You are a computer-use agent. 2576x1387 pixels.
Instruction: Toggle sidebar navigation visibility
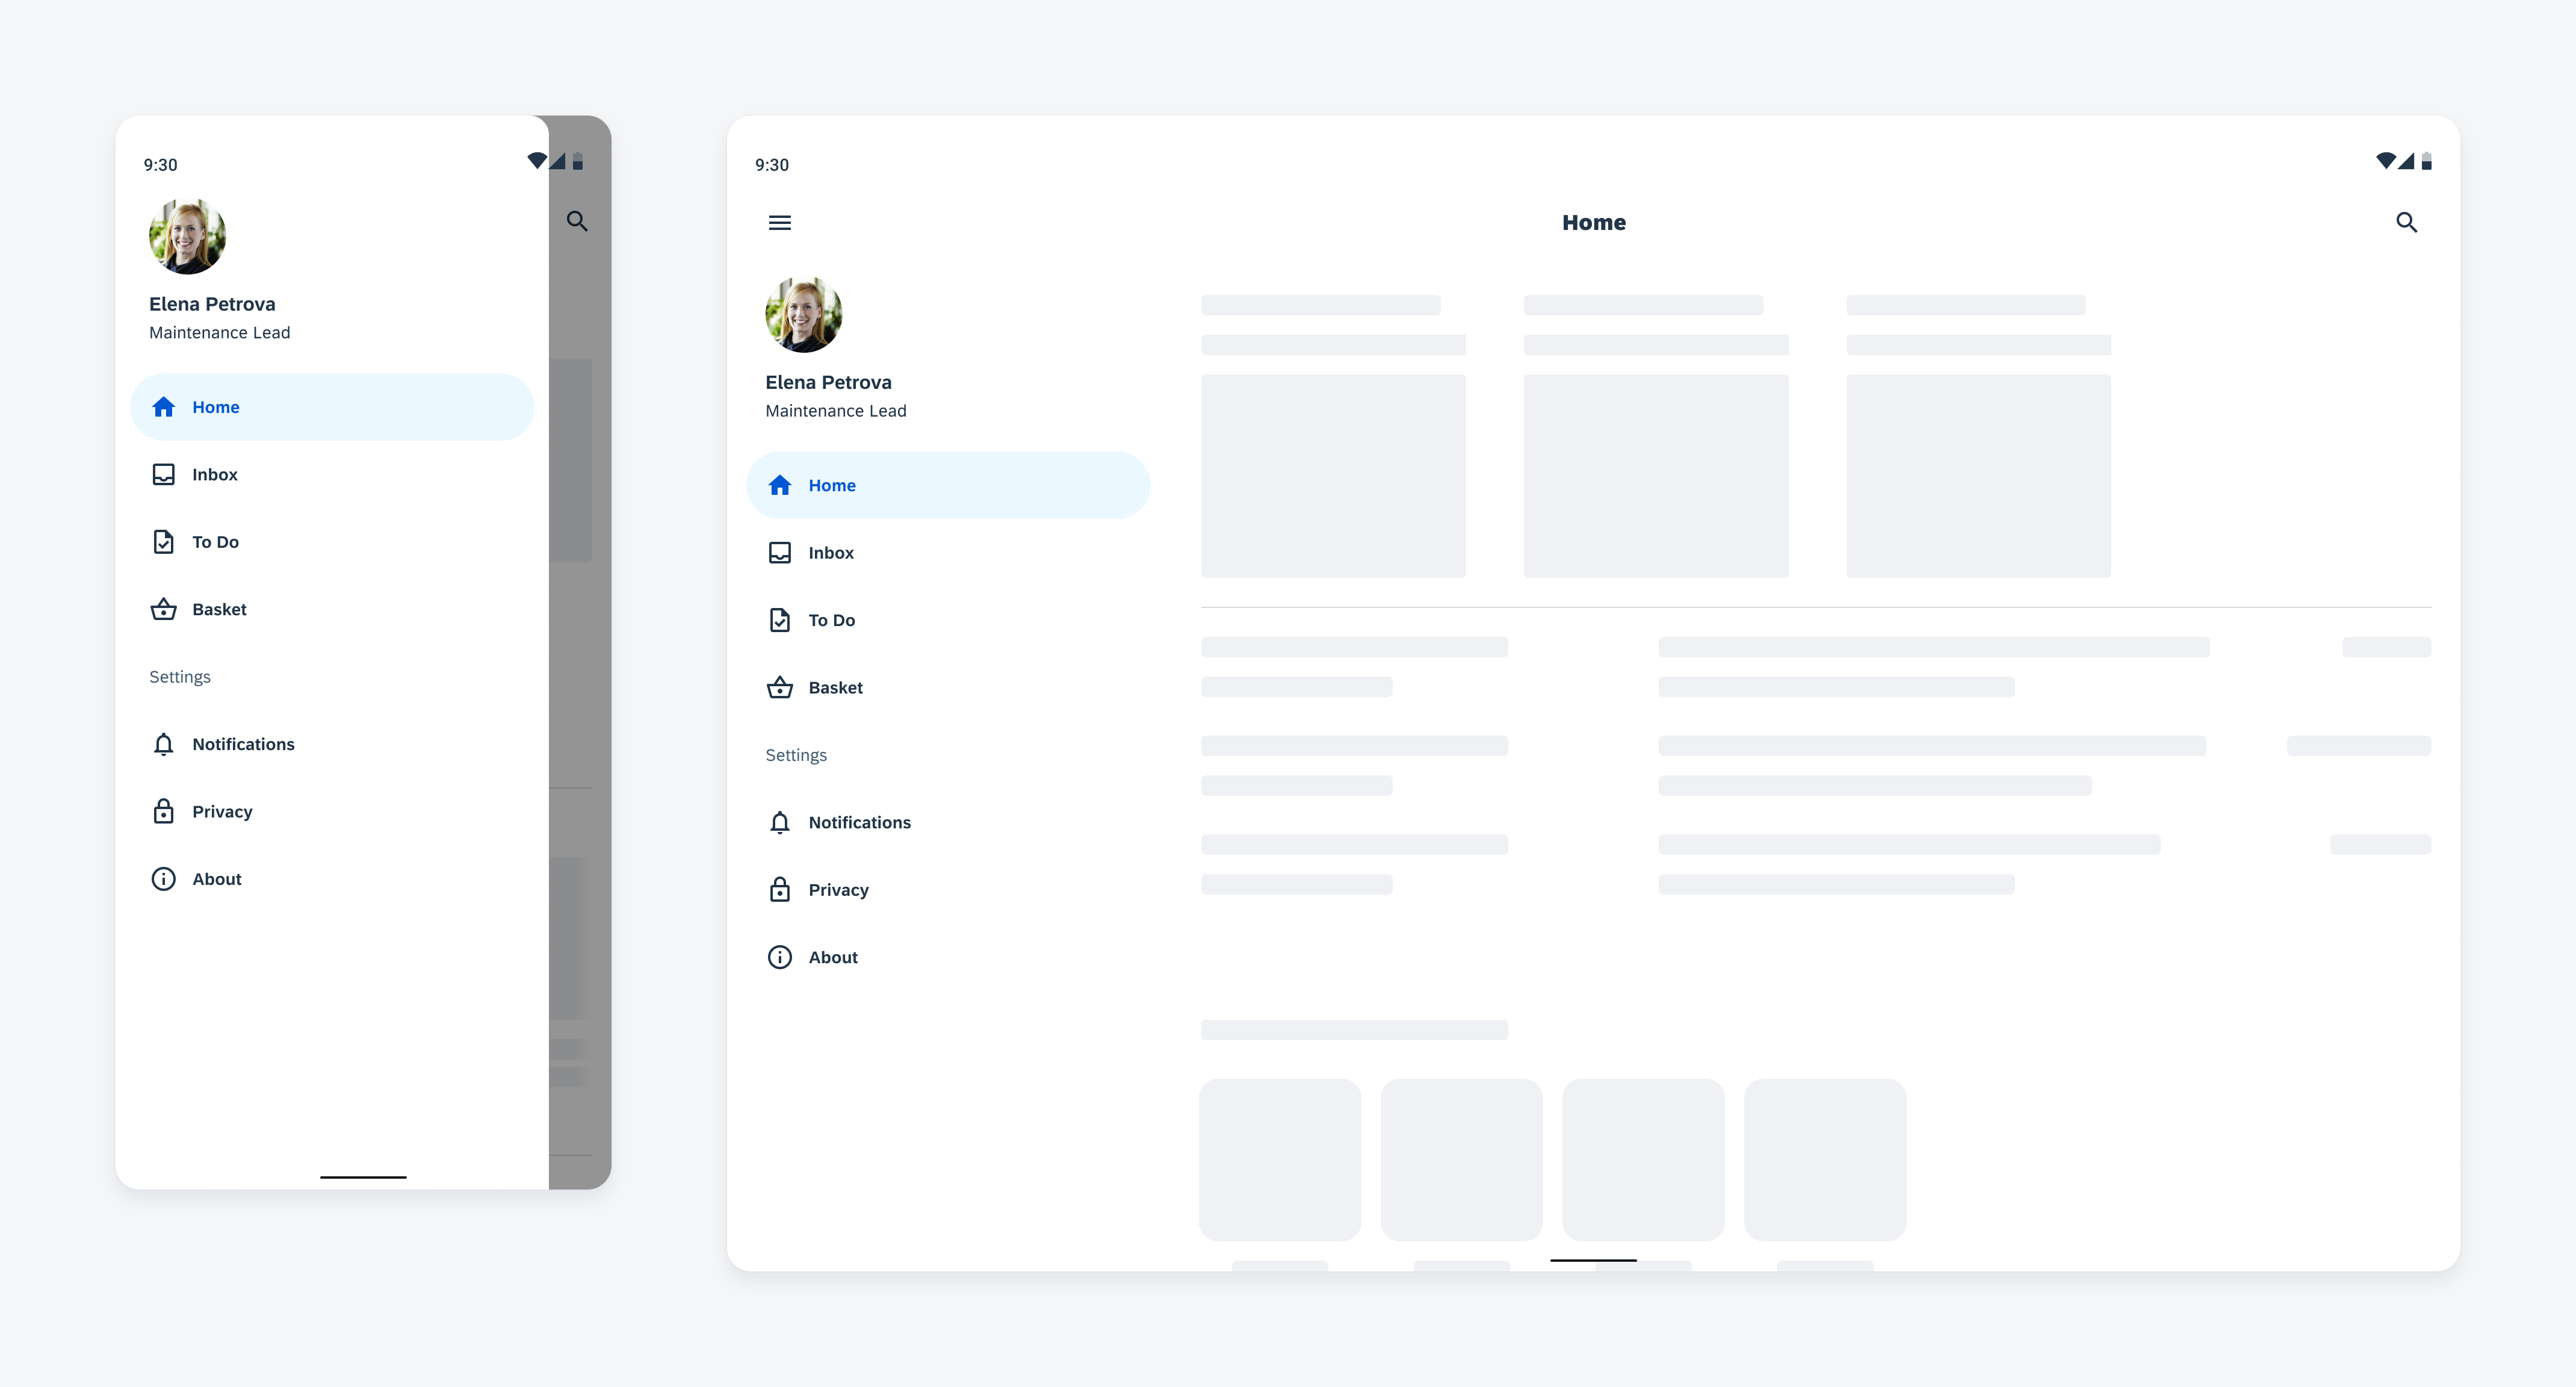click(778, 222)
